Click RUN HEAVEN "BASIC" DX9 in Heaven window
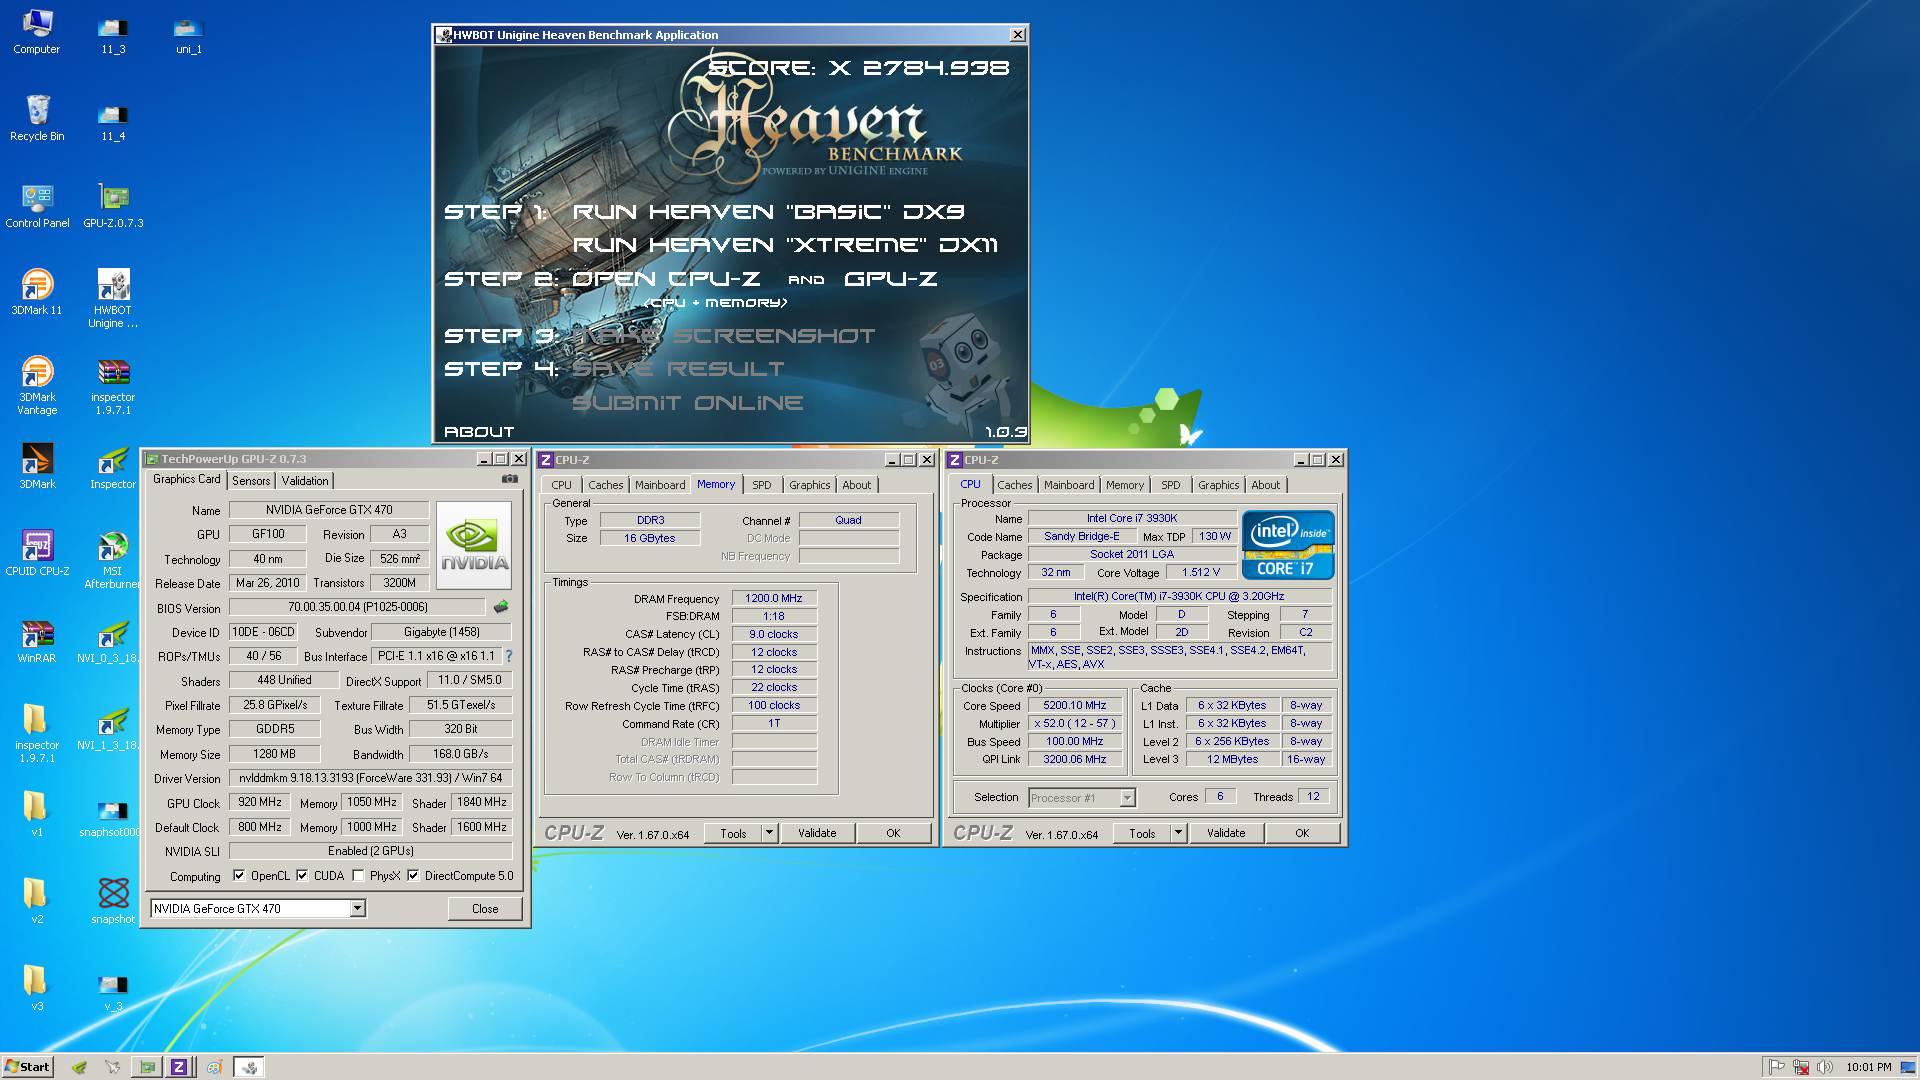1920x1080 pixels. [x=768, y=211]
